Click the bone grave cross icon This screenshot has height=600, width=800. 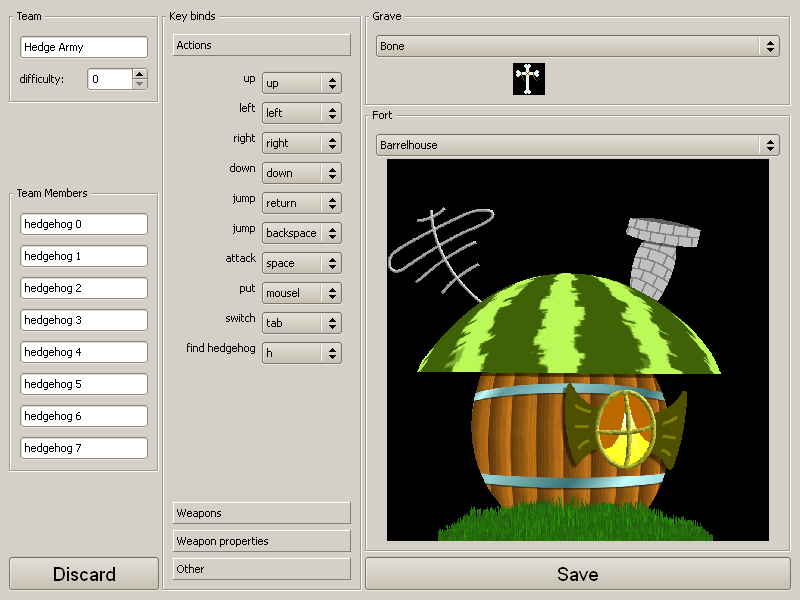(x=528, y=79)
